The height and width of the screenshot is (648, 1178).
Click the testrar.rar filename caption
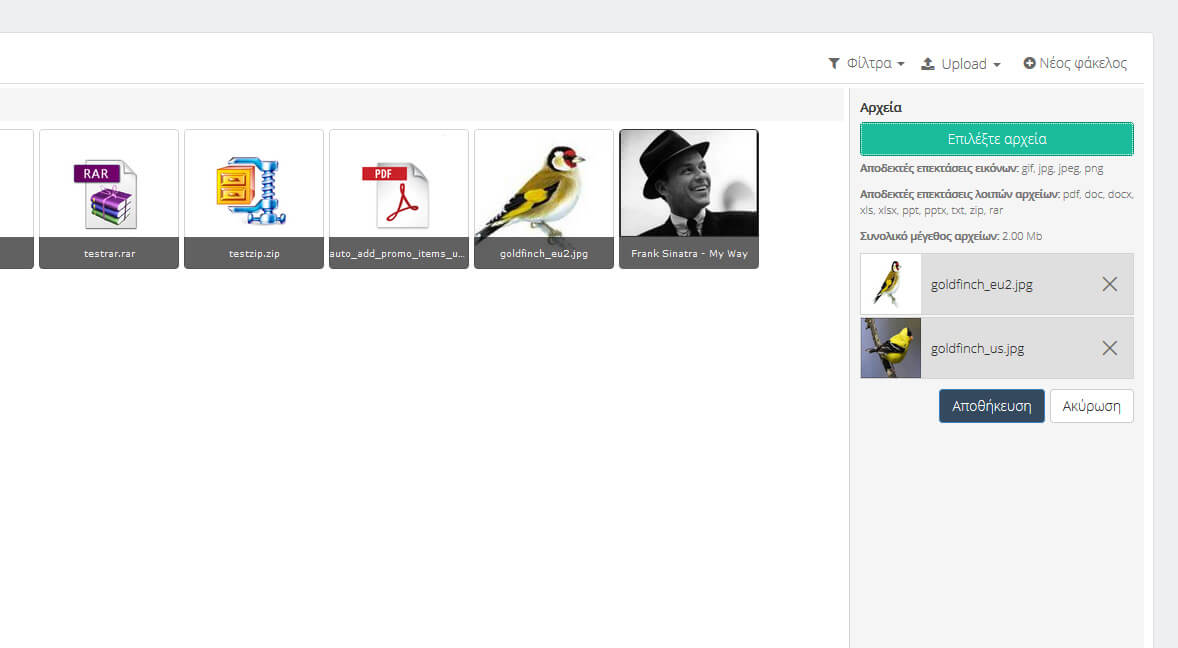tap(110, 254)
